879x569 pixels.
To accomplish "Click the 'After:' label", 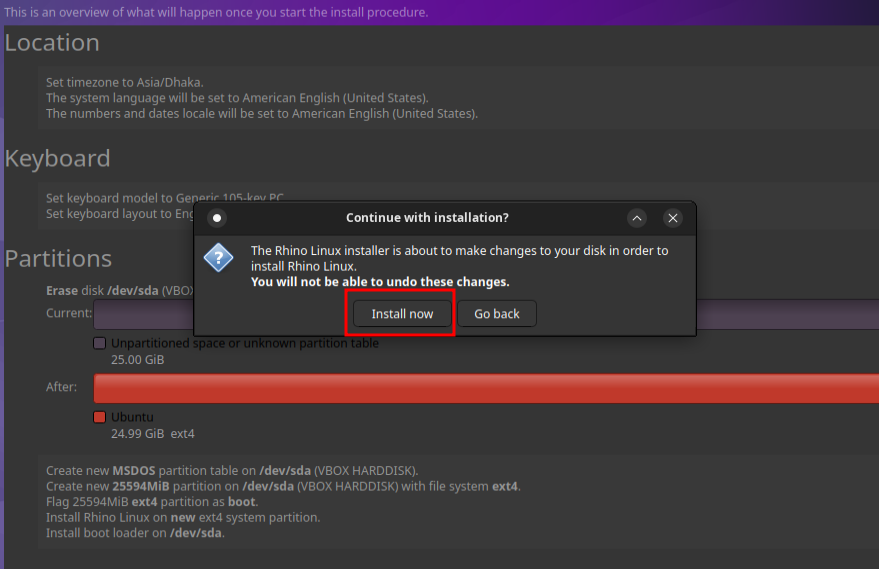I will pos(62,387).
